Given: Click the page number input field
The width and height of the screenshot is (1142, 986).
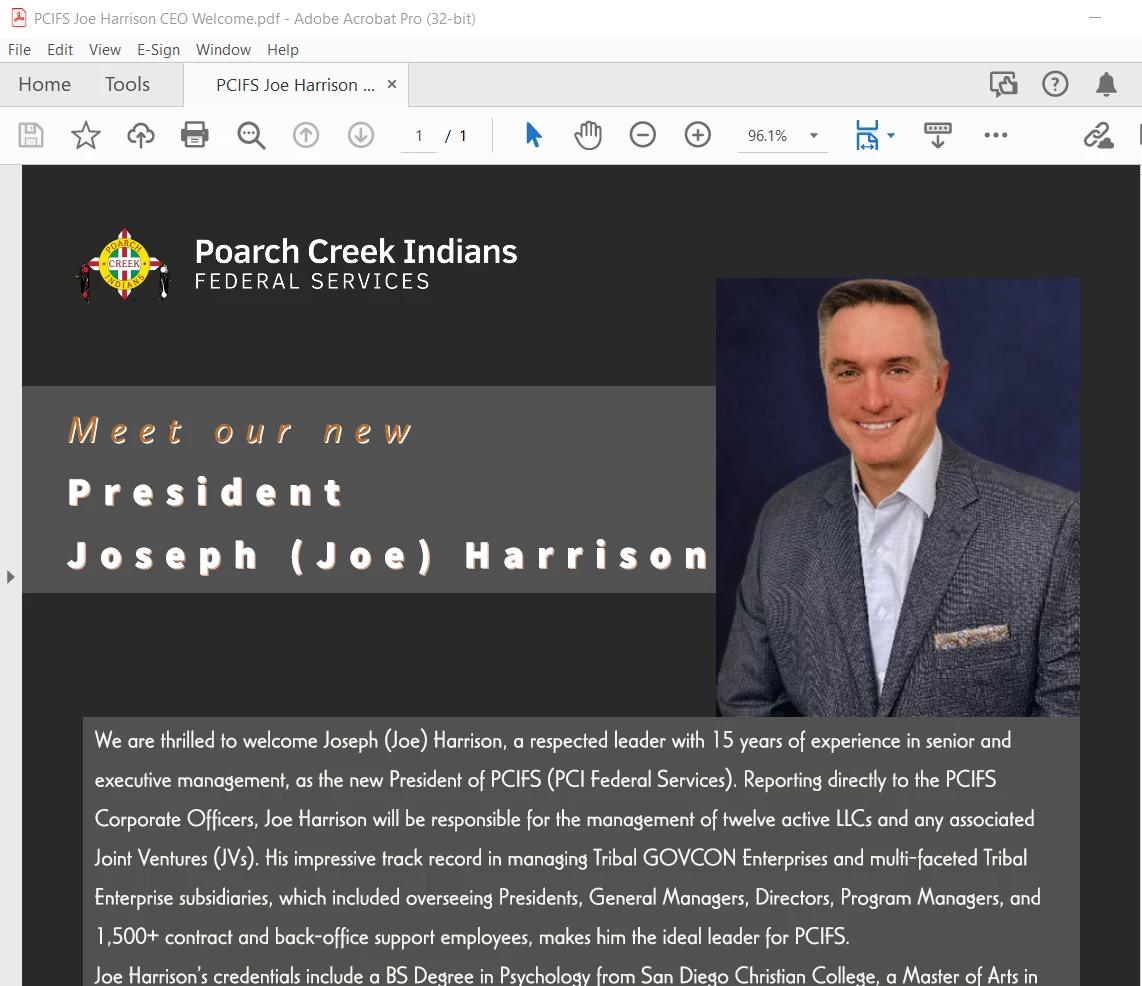Looking at the screenshot, I should click(419, 136).
